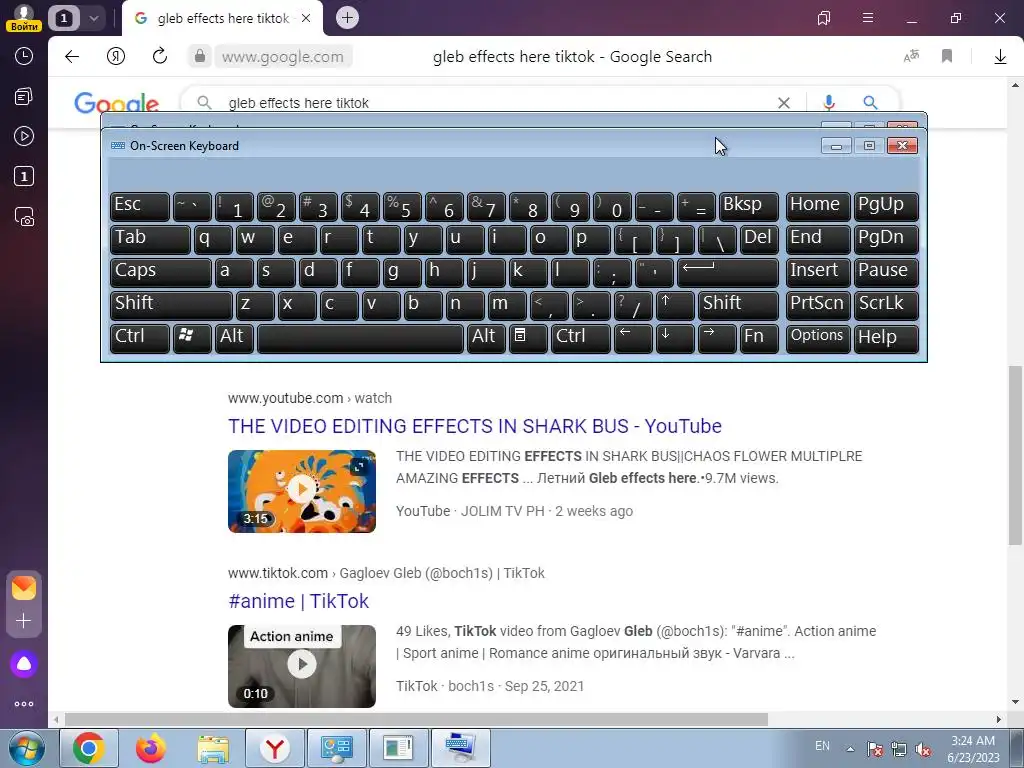
Task: Open On-Screen Keyboard taskbar button
Action: pos(461,748)
